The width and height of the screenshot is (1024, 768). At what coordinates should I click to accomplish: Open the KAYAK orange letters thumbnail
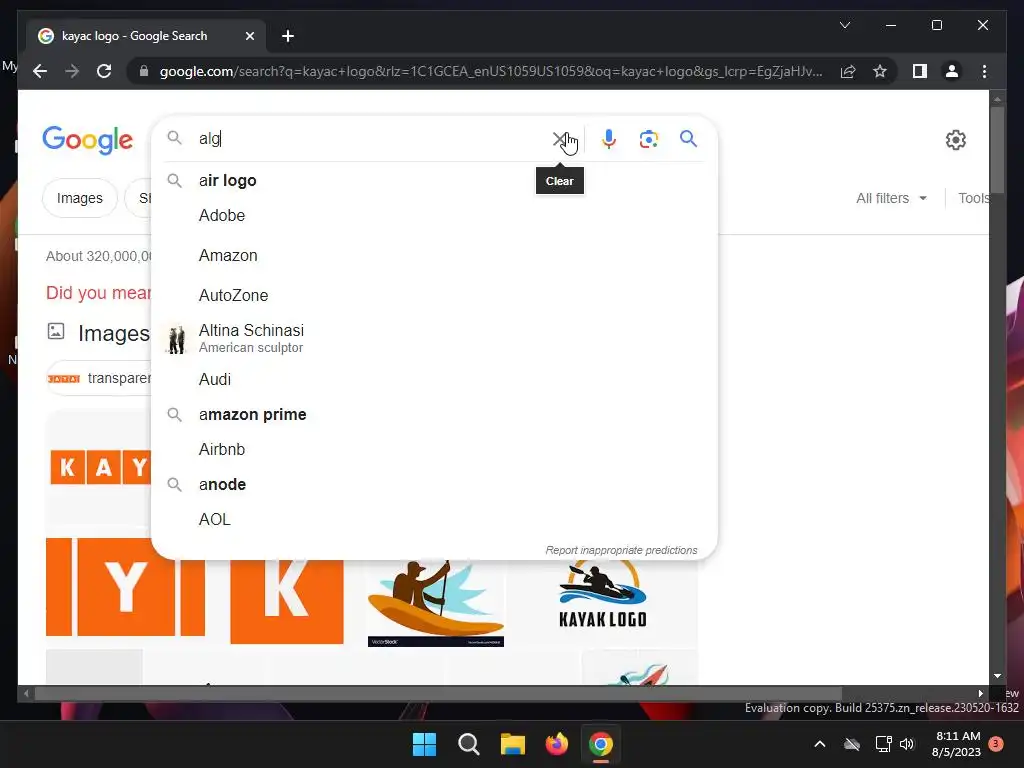click(99, 468)
